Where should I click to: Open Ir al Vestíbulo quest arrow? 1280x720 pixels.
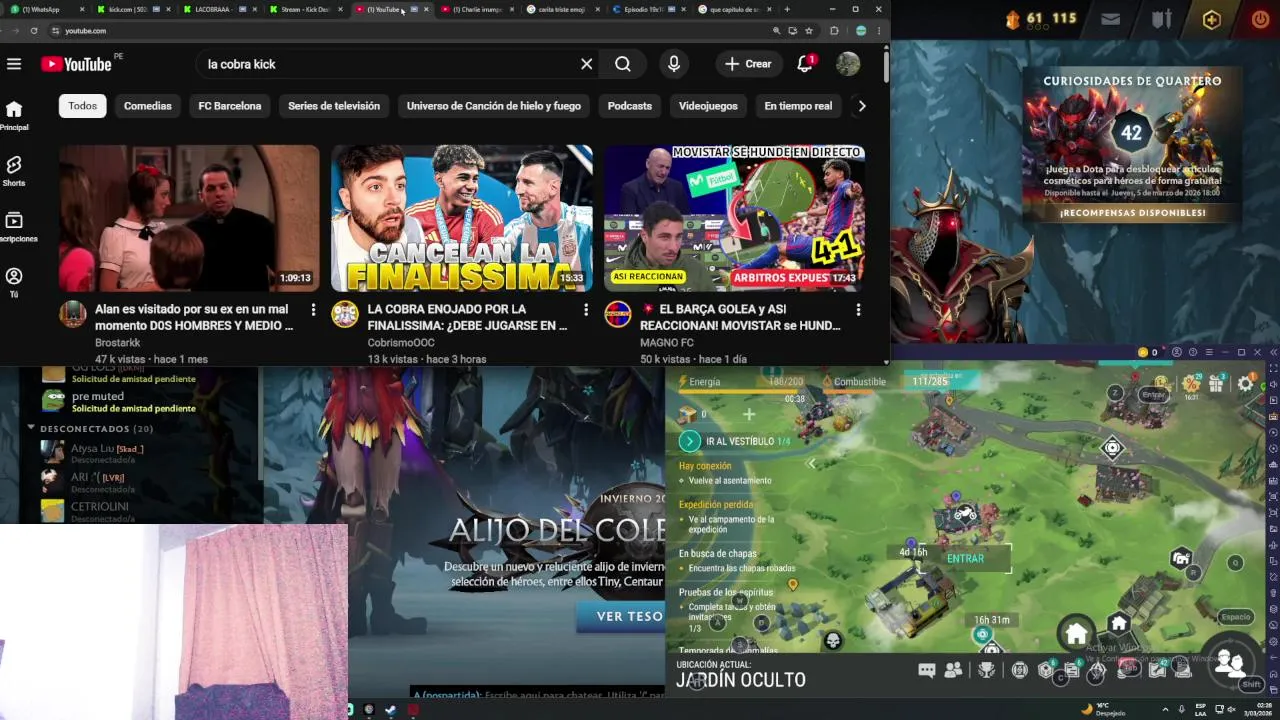[x=689, y=441]
